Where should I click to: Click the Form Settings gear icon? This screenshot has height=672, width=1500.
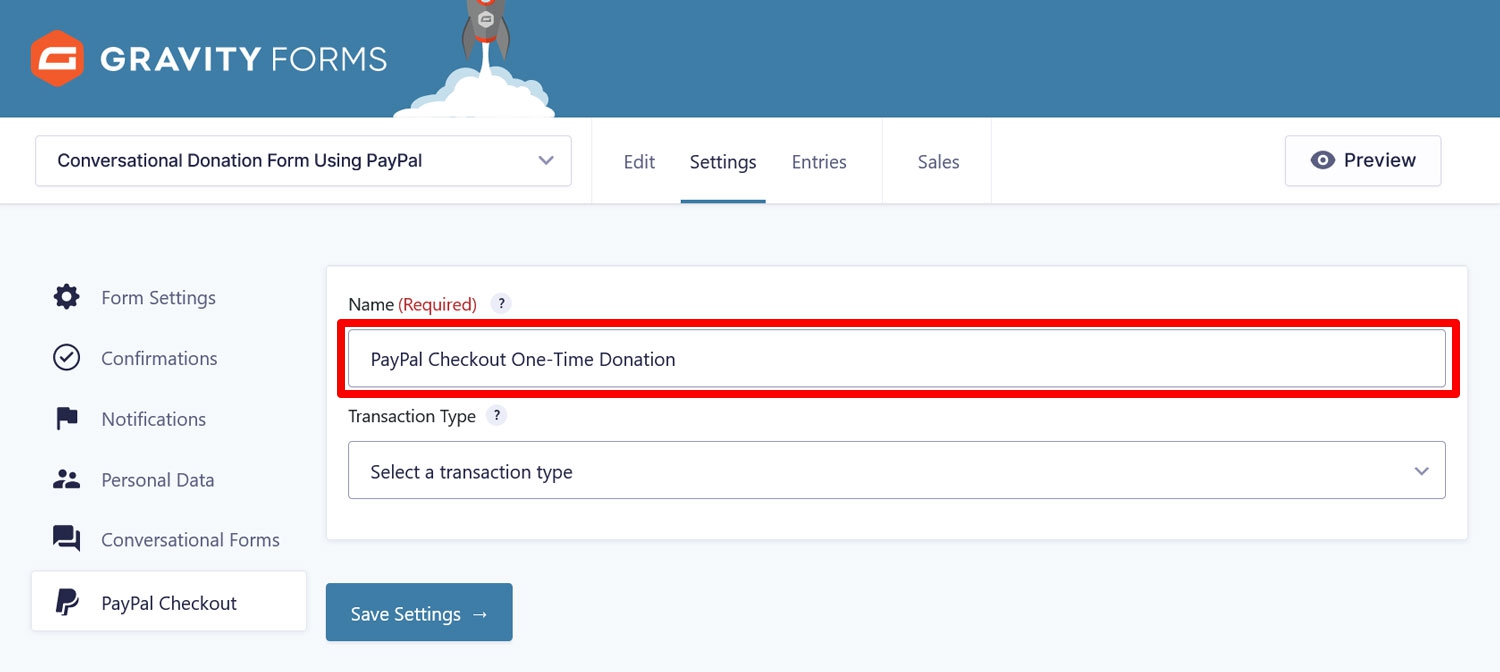click(x=66, y=297)
